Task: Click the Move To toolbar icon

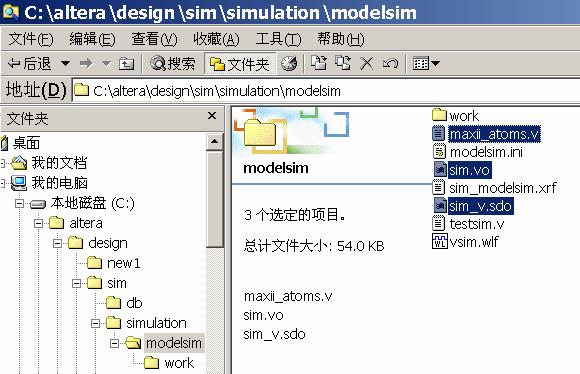Action: point(318,63)
